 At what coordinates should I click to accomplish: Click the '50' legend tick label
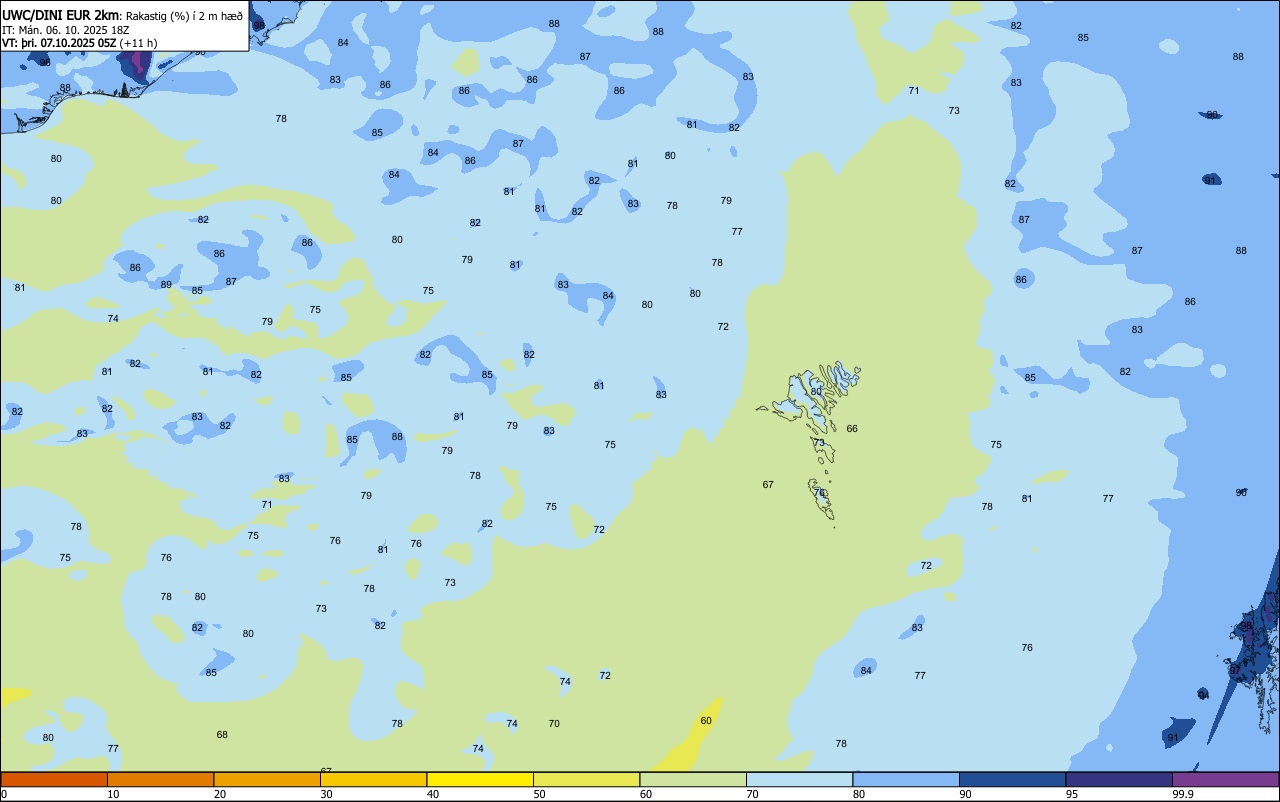(540, 794)
